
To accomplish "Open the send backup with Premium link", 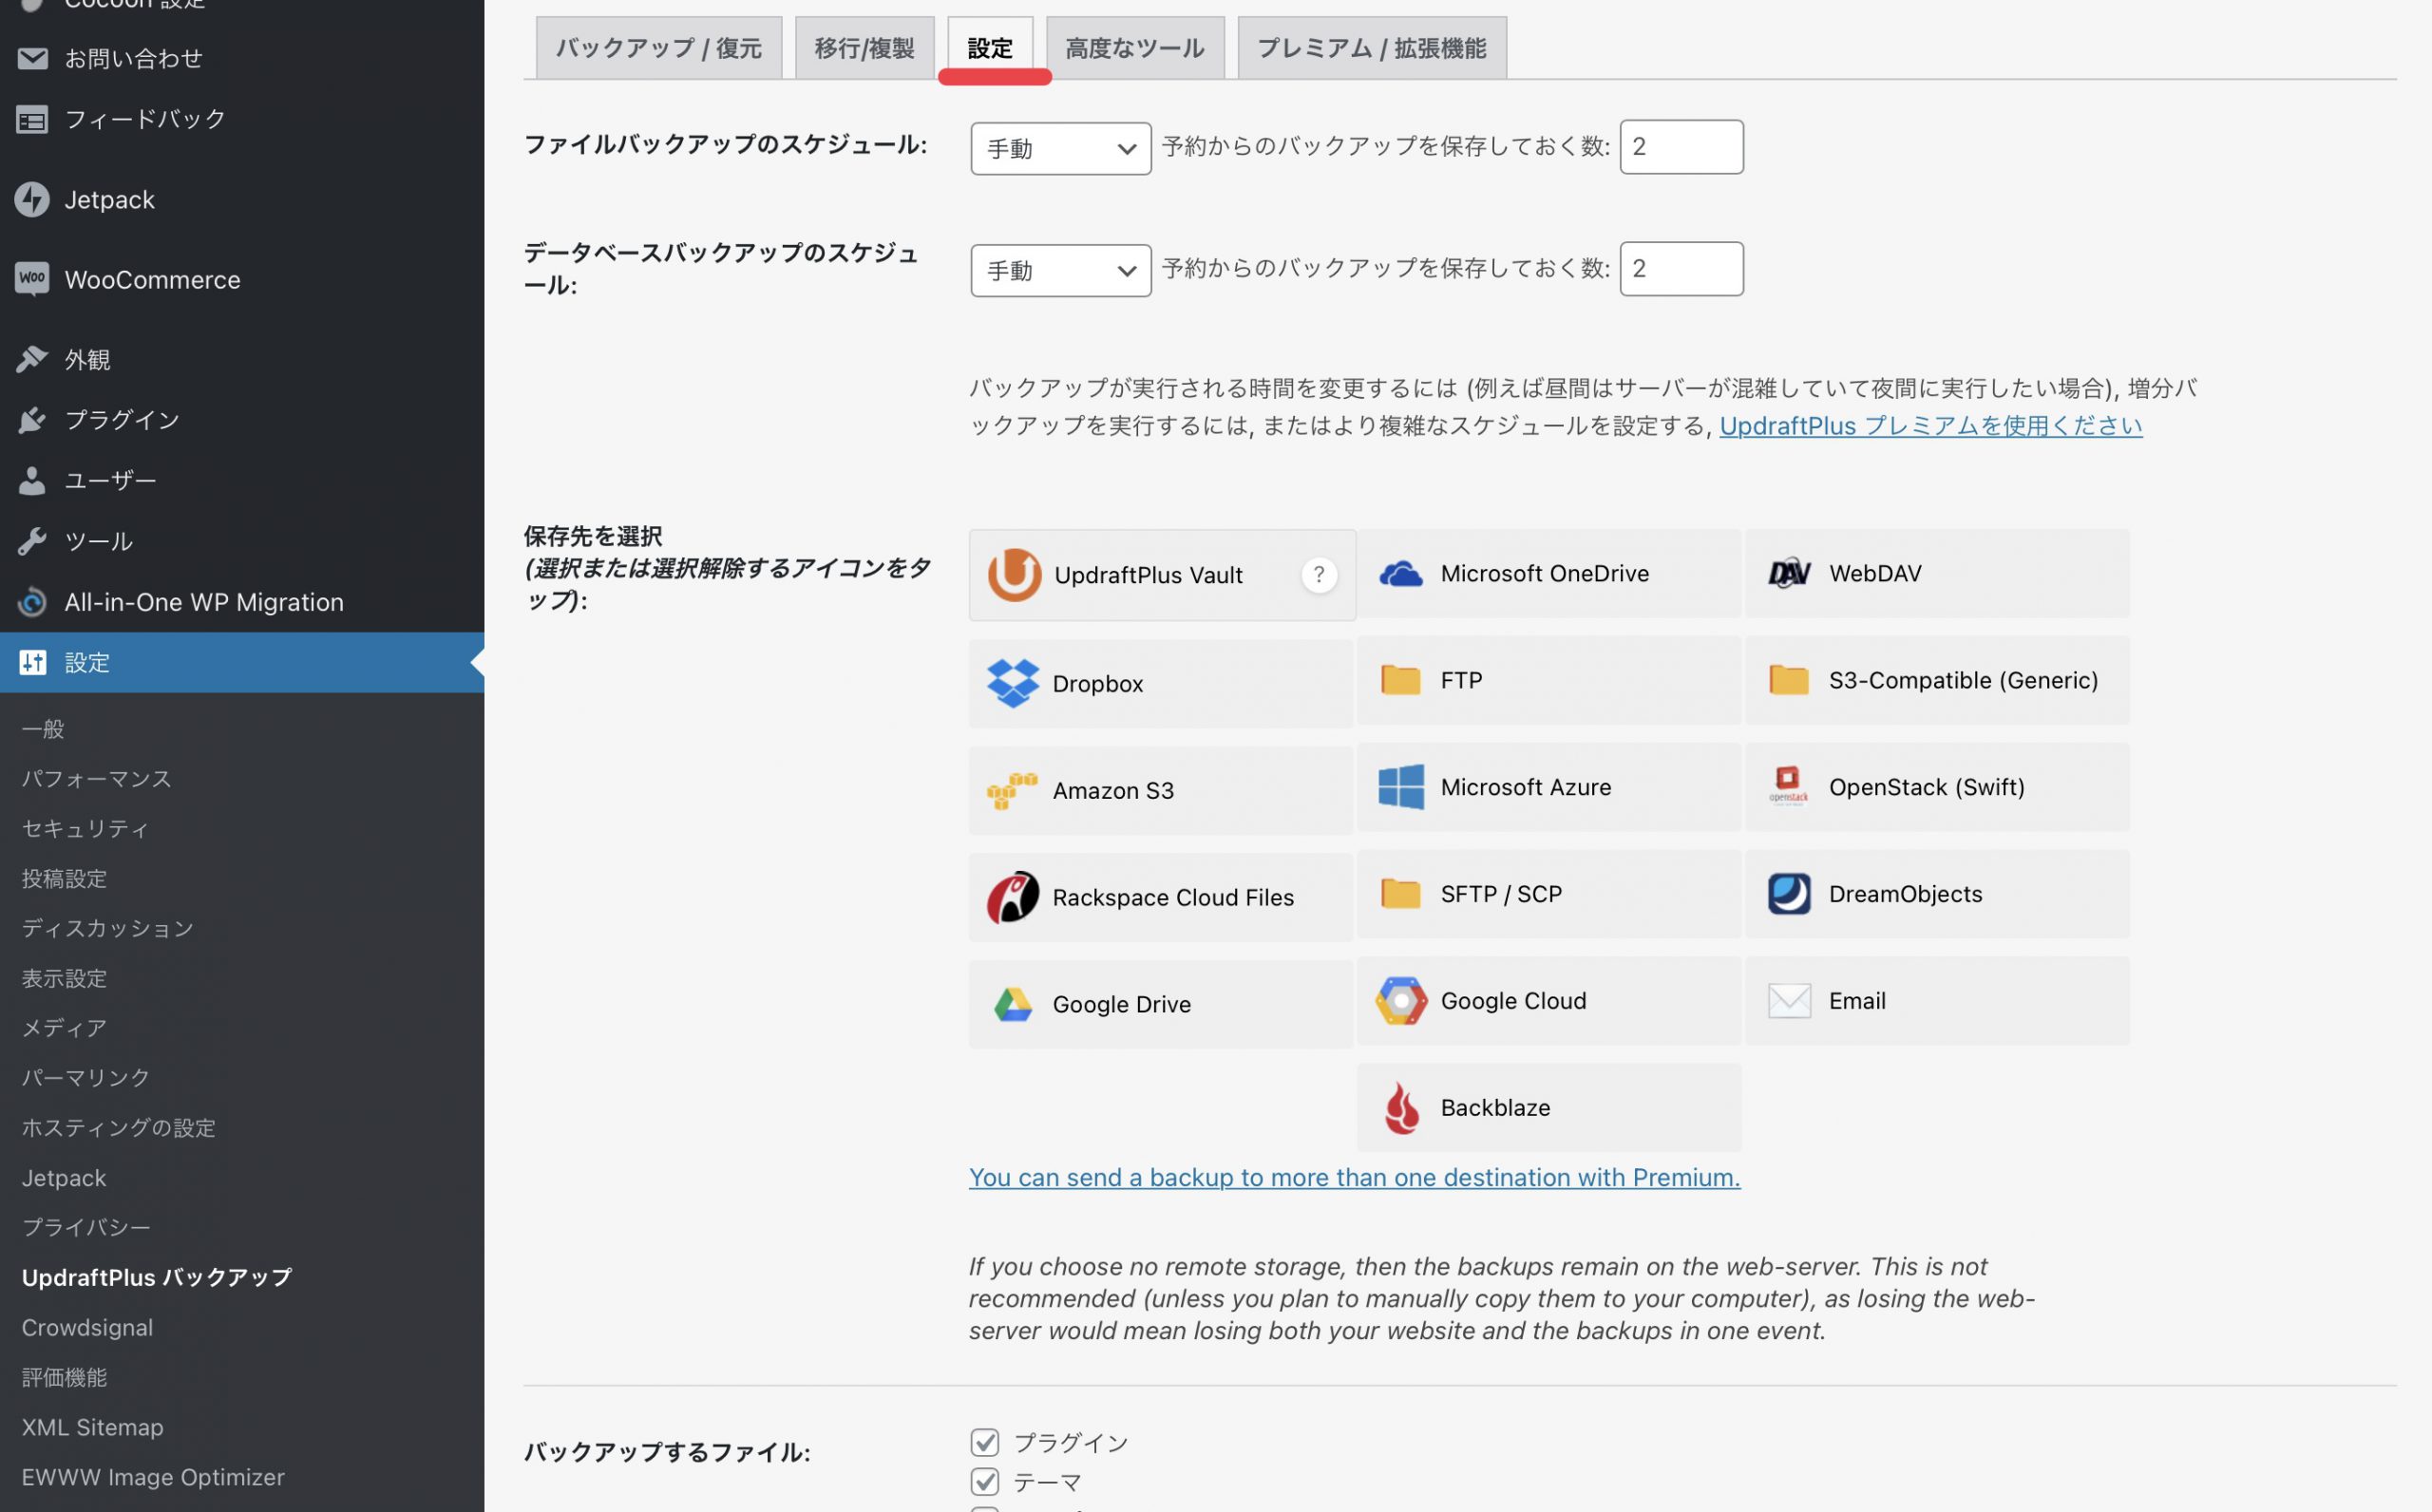I will pyautogui.click(x=1354, y=1177).
